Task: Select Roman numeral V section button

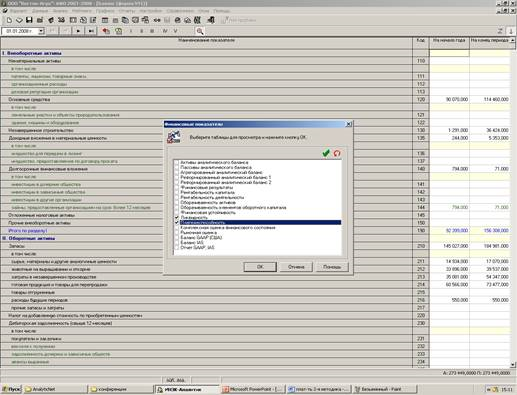Action: tap(175, 31)
